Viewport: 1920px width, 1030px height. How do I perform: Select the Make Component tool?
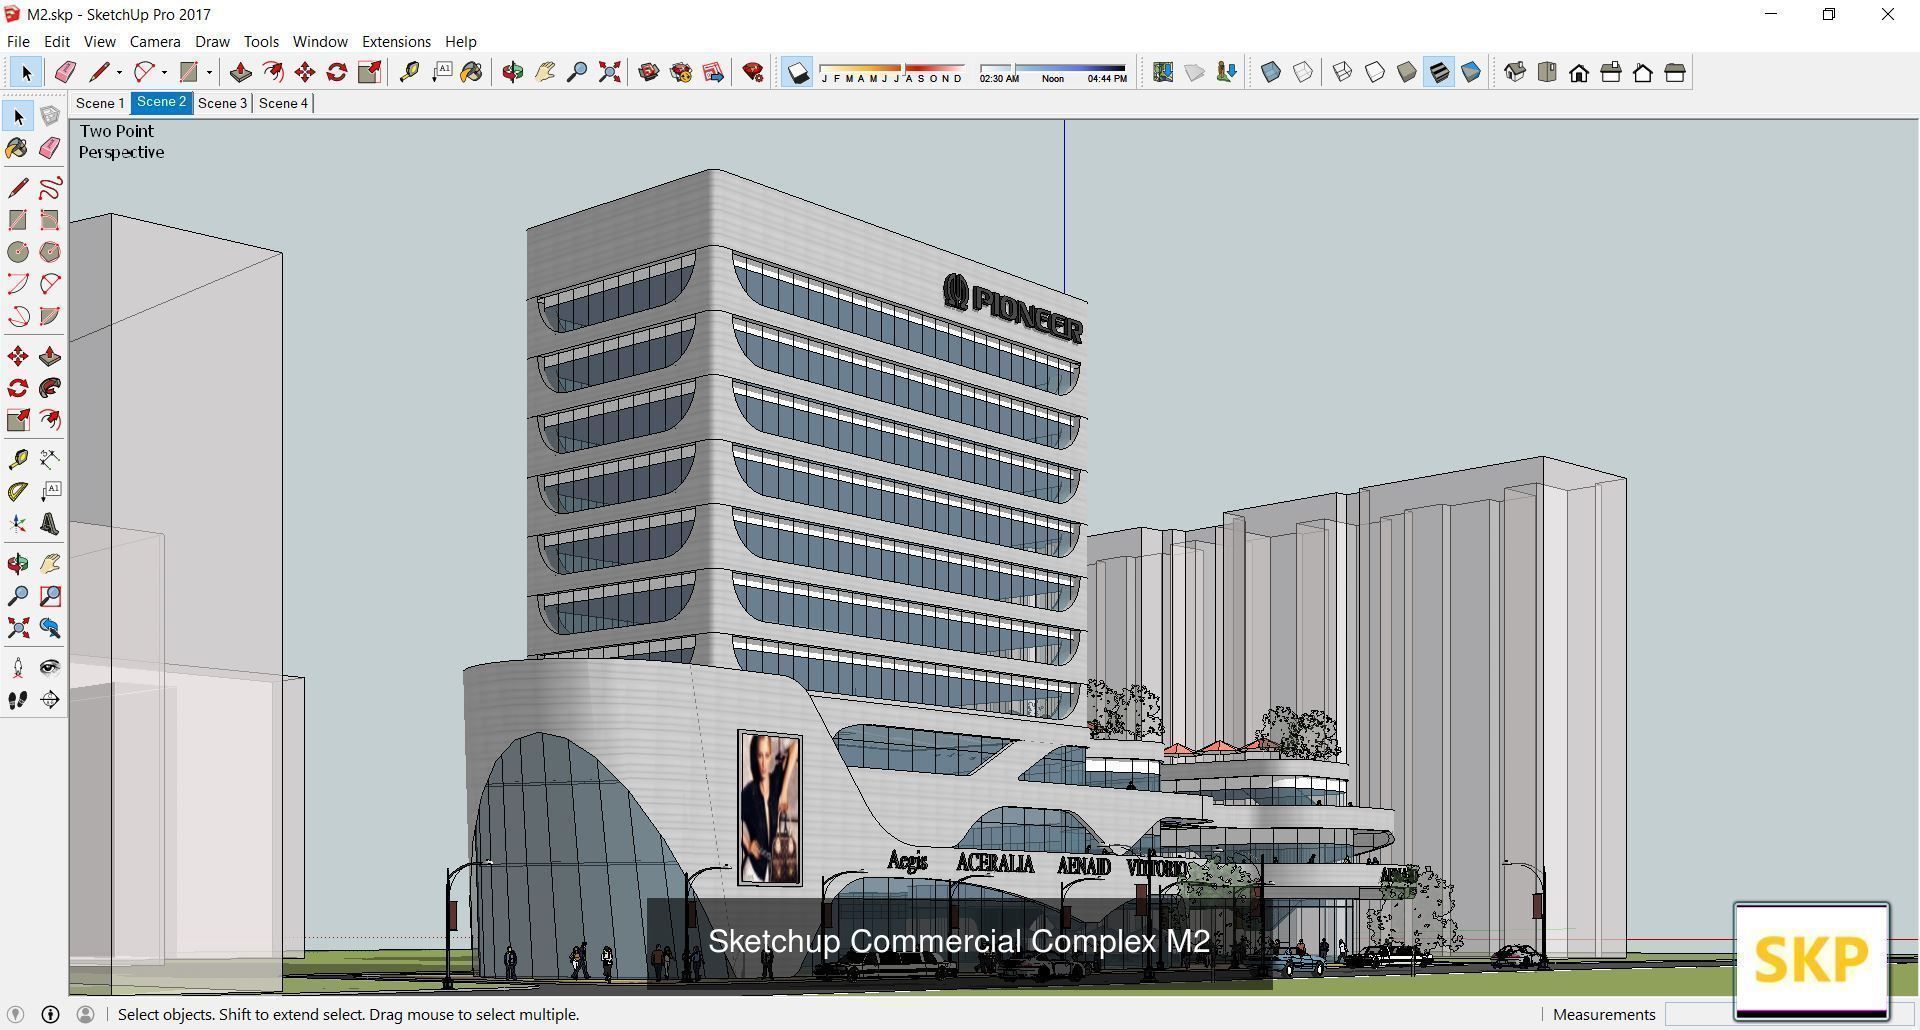point(50,117)
